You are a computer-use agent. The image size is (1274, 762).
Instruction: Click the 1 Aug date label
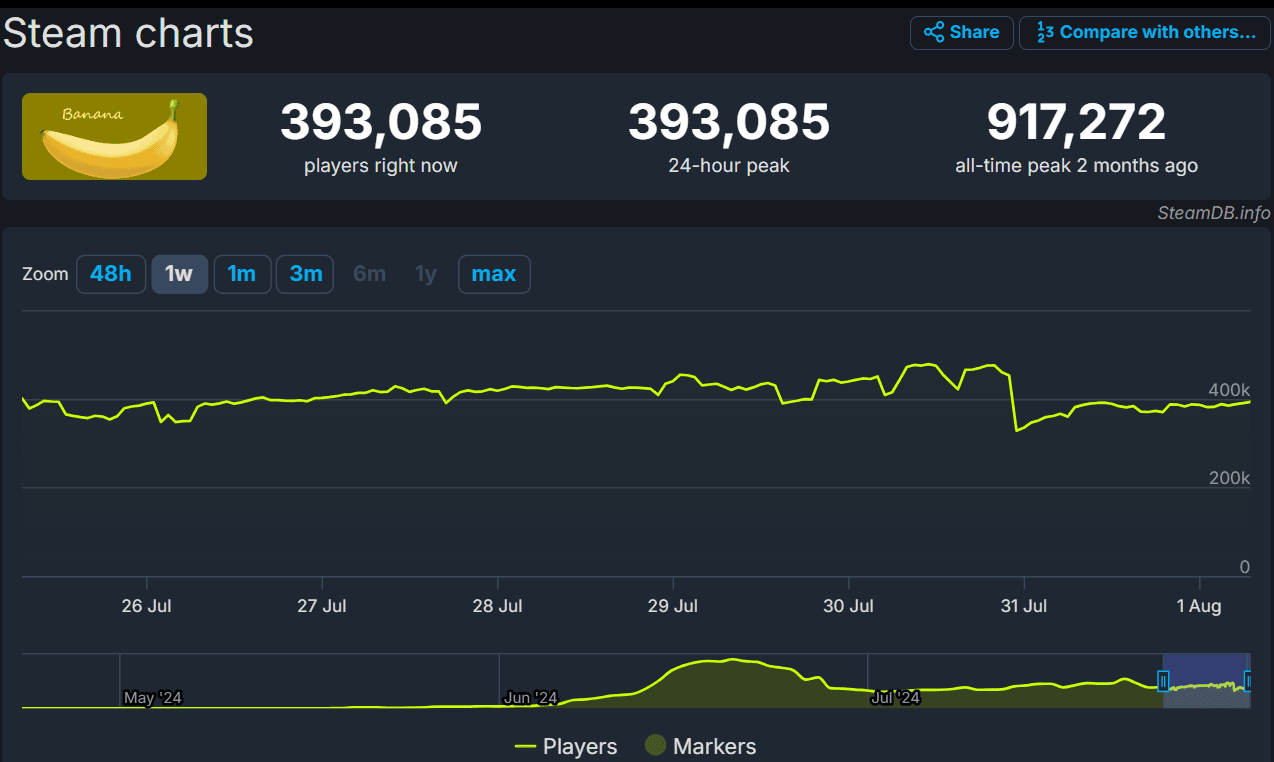(x=1199, y=606)
